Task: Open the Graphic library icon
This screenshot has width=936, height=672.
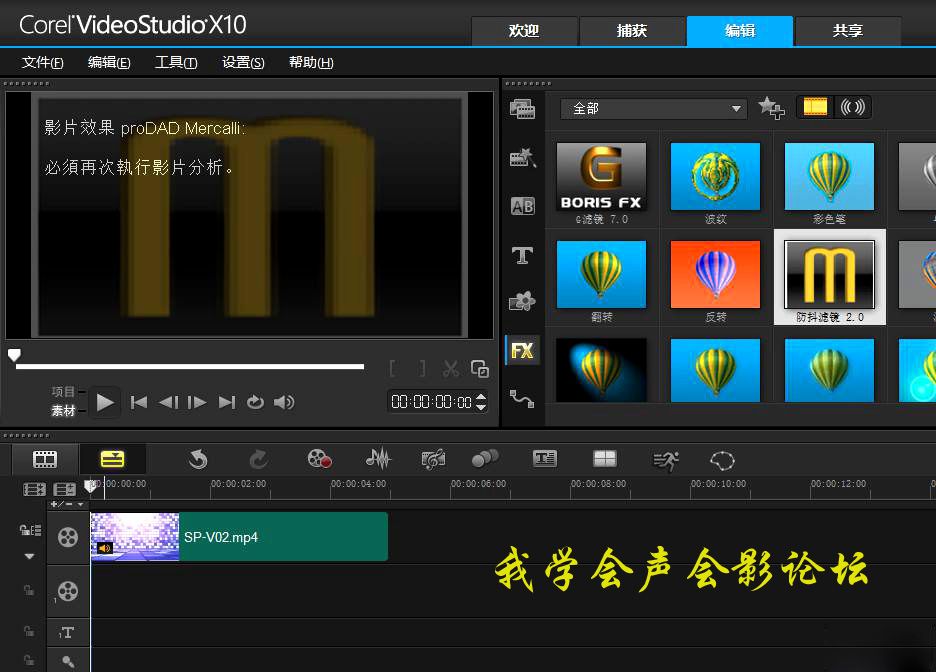Action: point(522,301)
